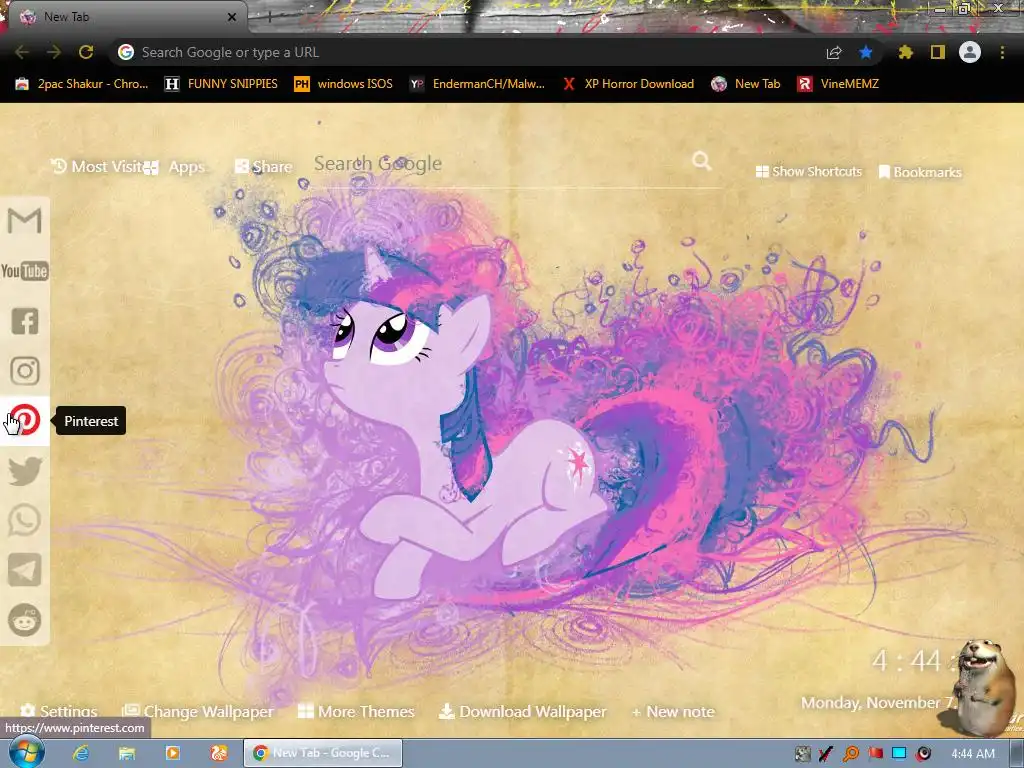Viewport: 1024px width, 768px height.
Task: Click the orange magnifier tray icon
Action: [x=850, y=754]
